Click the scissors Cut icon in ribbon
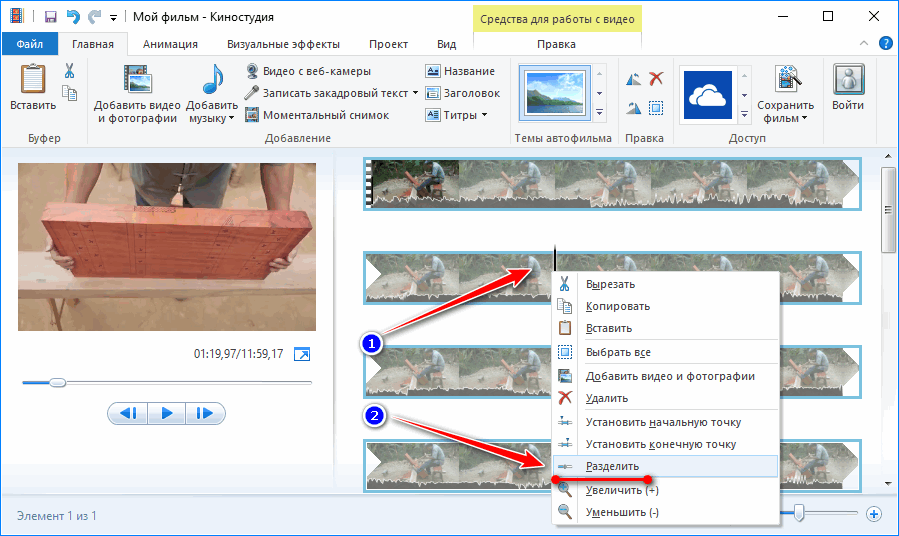The height and width of the screenshot is (536, 899). point(69,71)
